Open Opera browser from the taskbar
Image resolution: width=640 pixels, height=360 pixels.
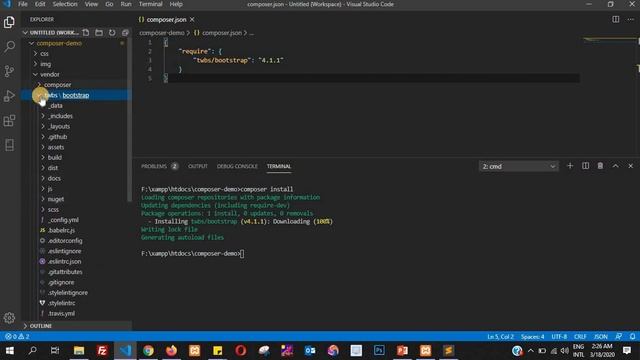[241, 351]
